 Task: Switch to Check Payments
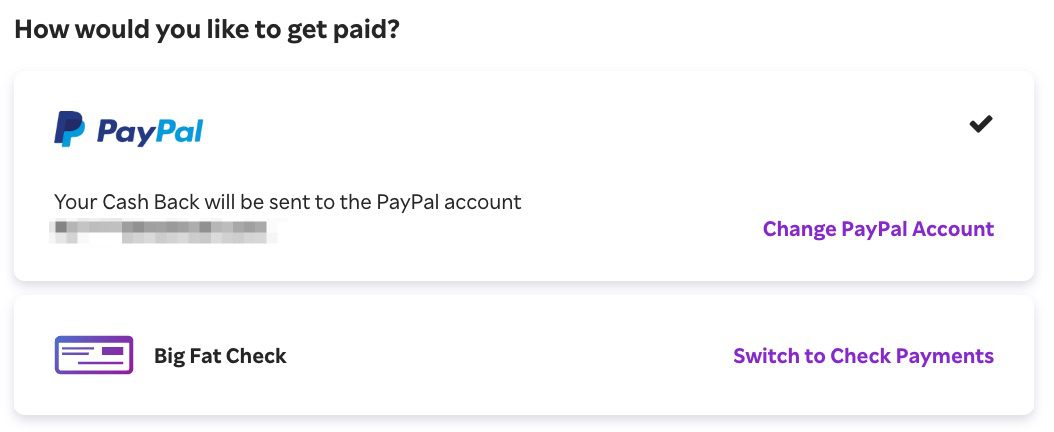(x=863, y=355)
